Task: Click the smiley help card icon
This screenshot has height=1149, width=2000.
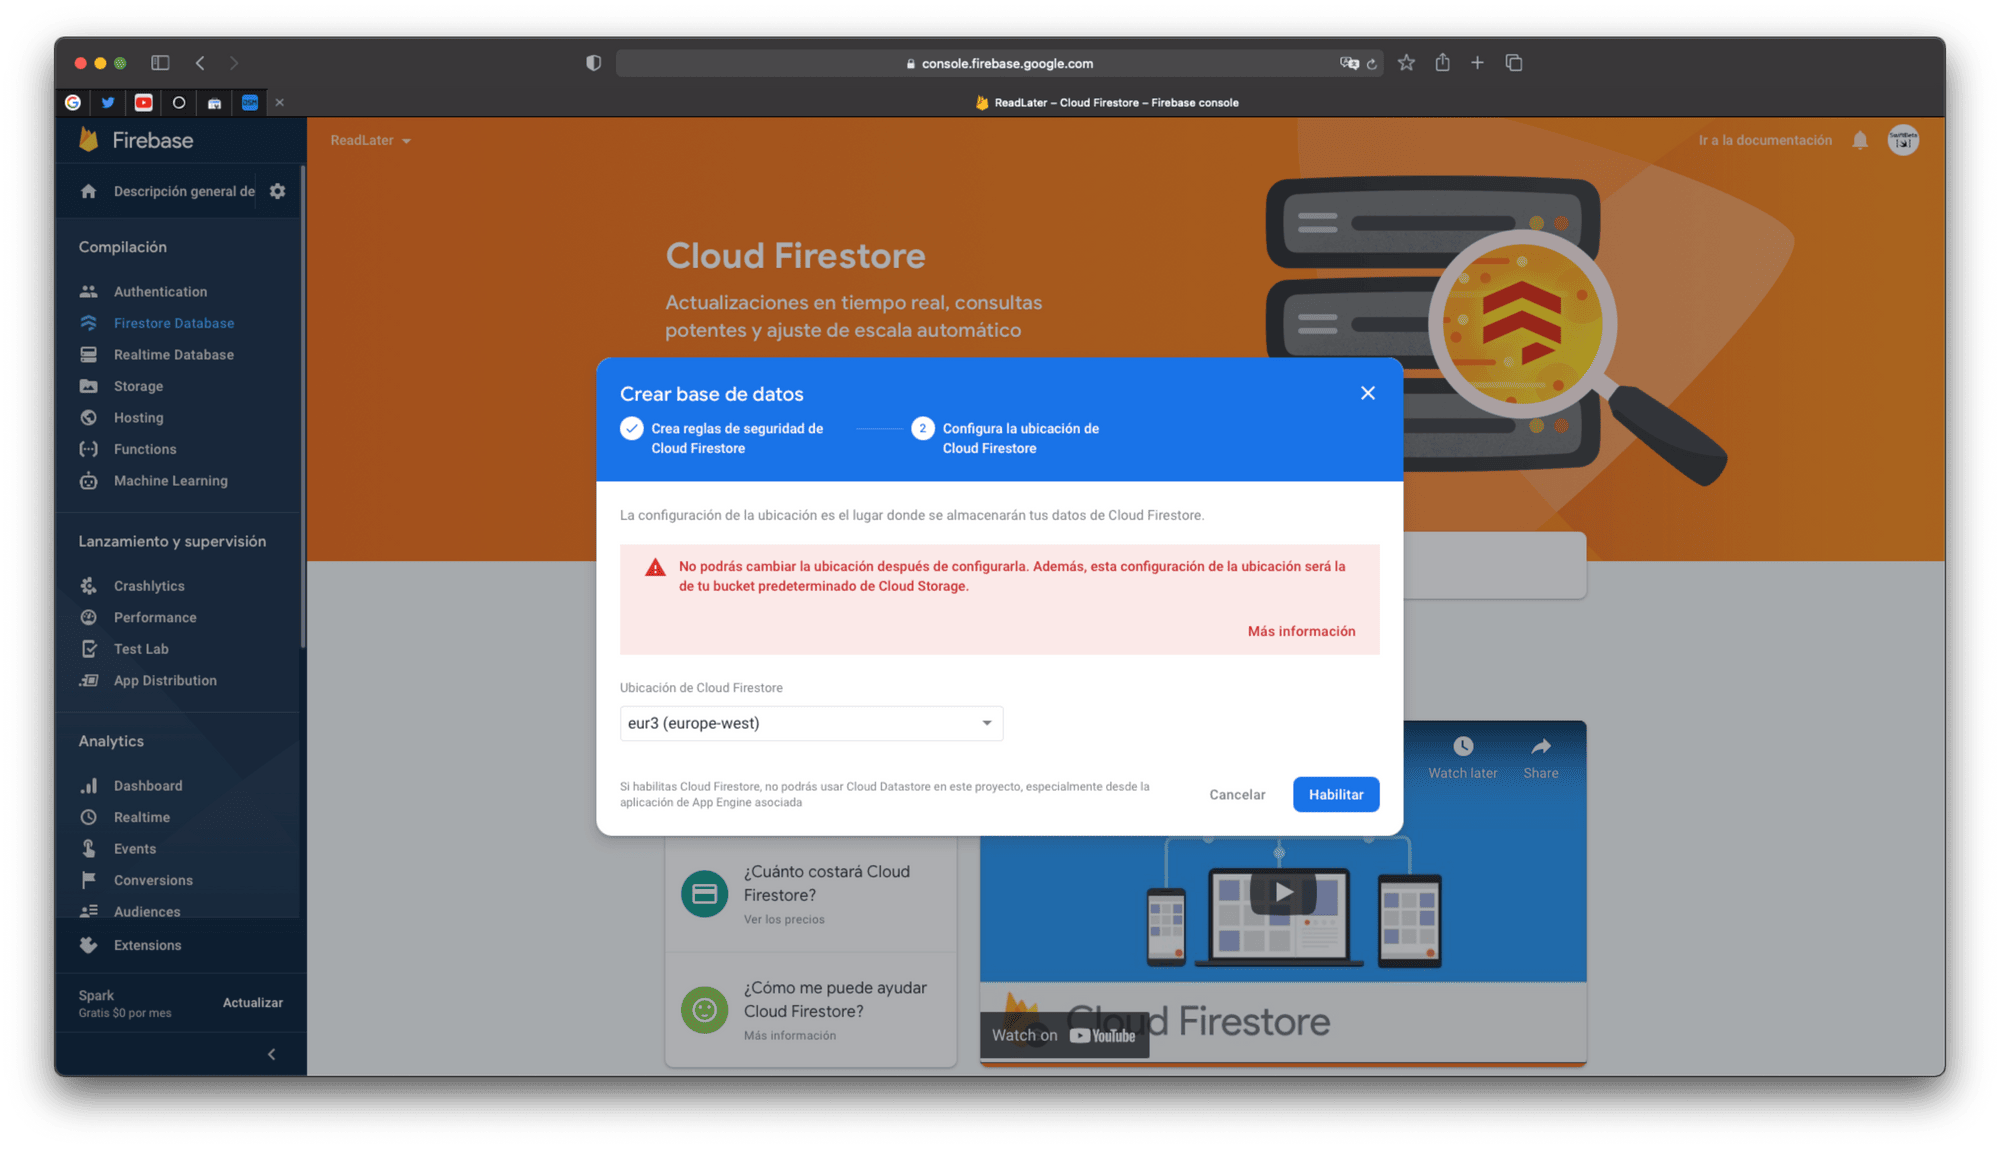Action: click(x=704, y=1010)
